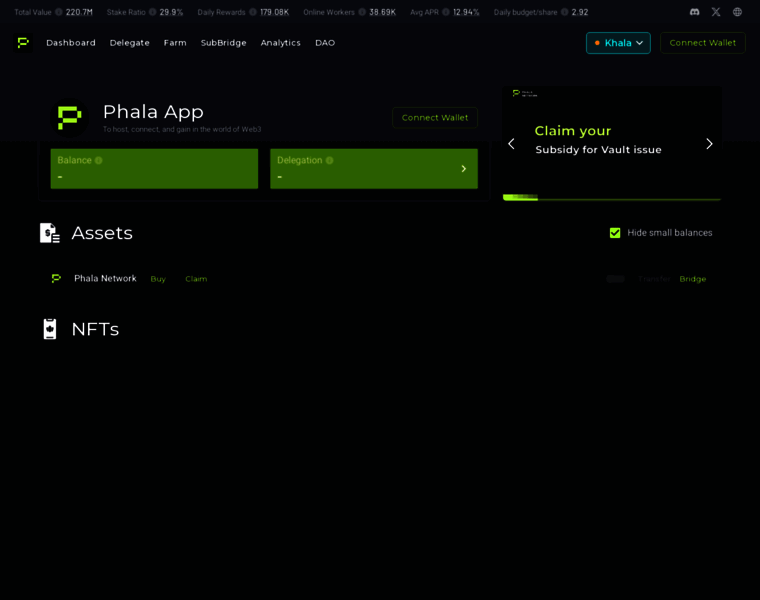760x600 pixels.
Task: Open the Delegate menu item
Action: point(129,43)
